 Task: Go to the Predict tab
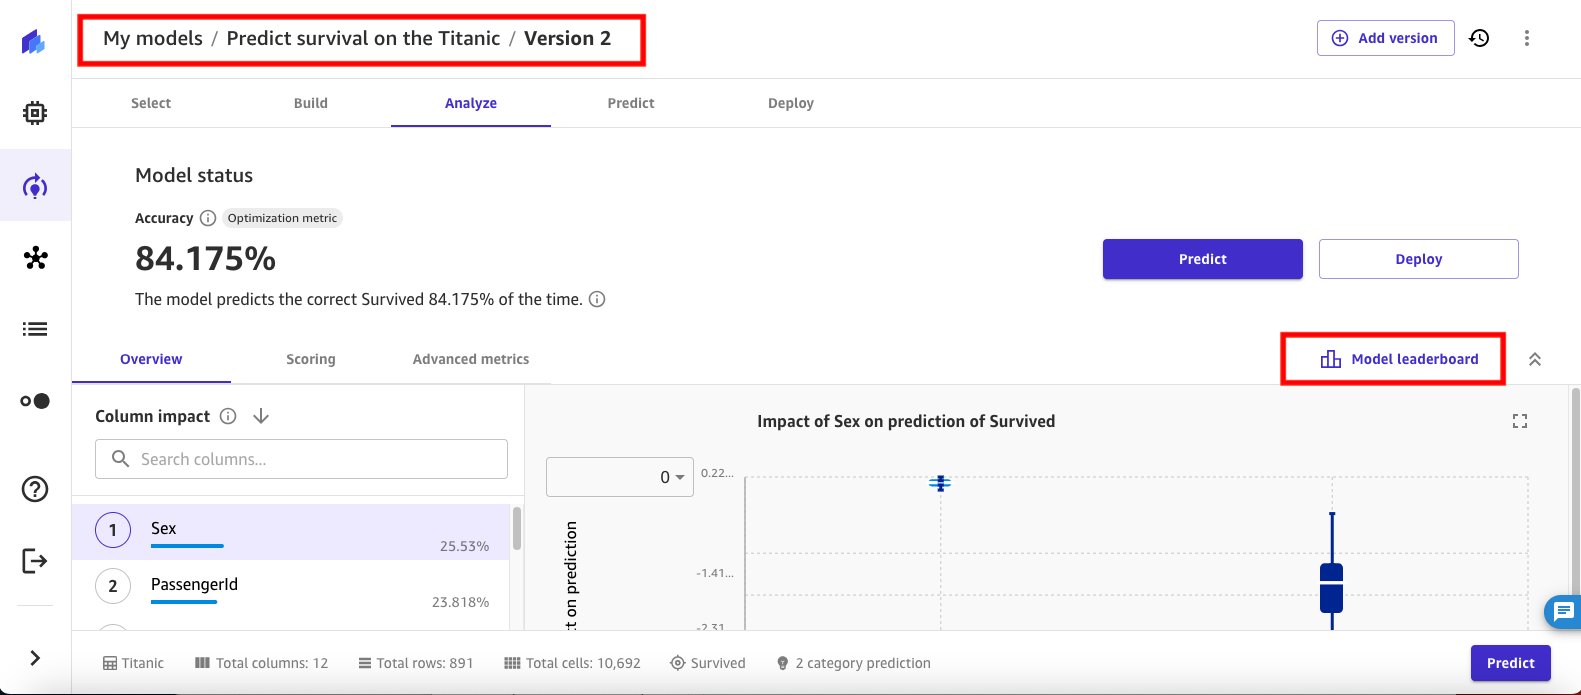(631, 103)
